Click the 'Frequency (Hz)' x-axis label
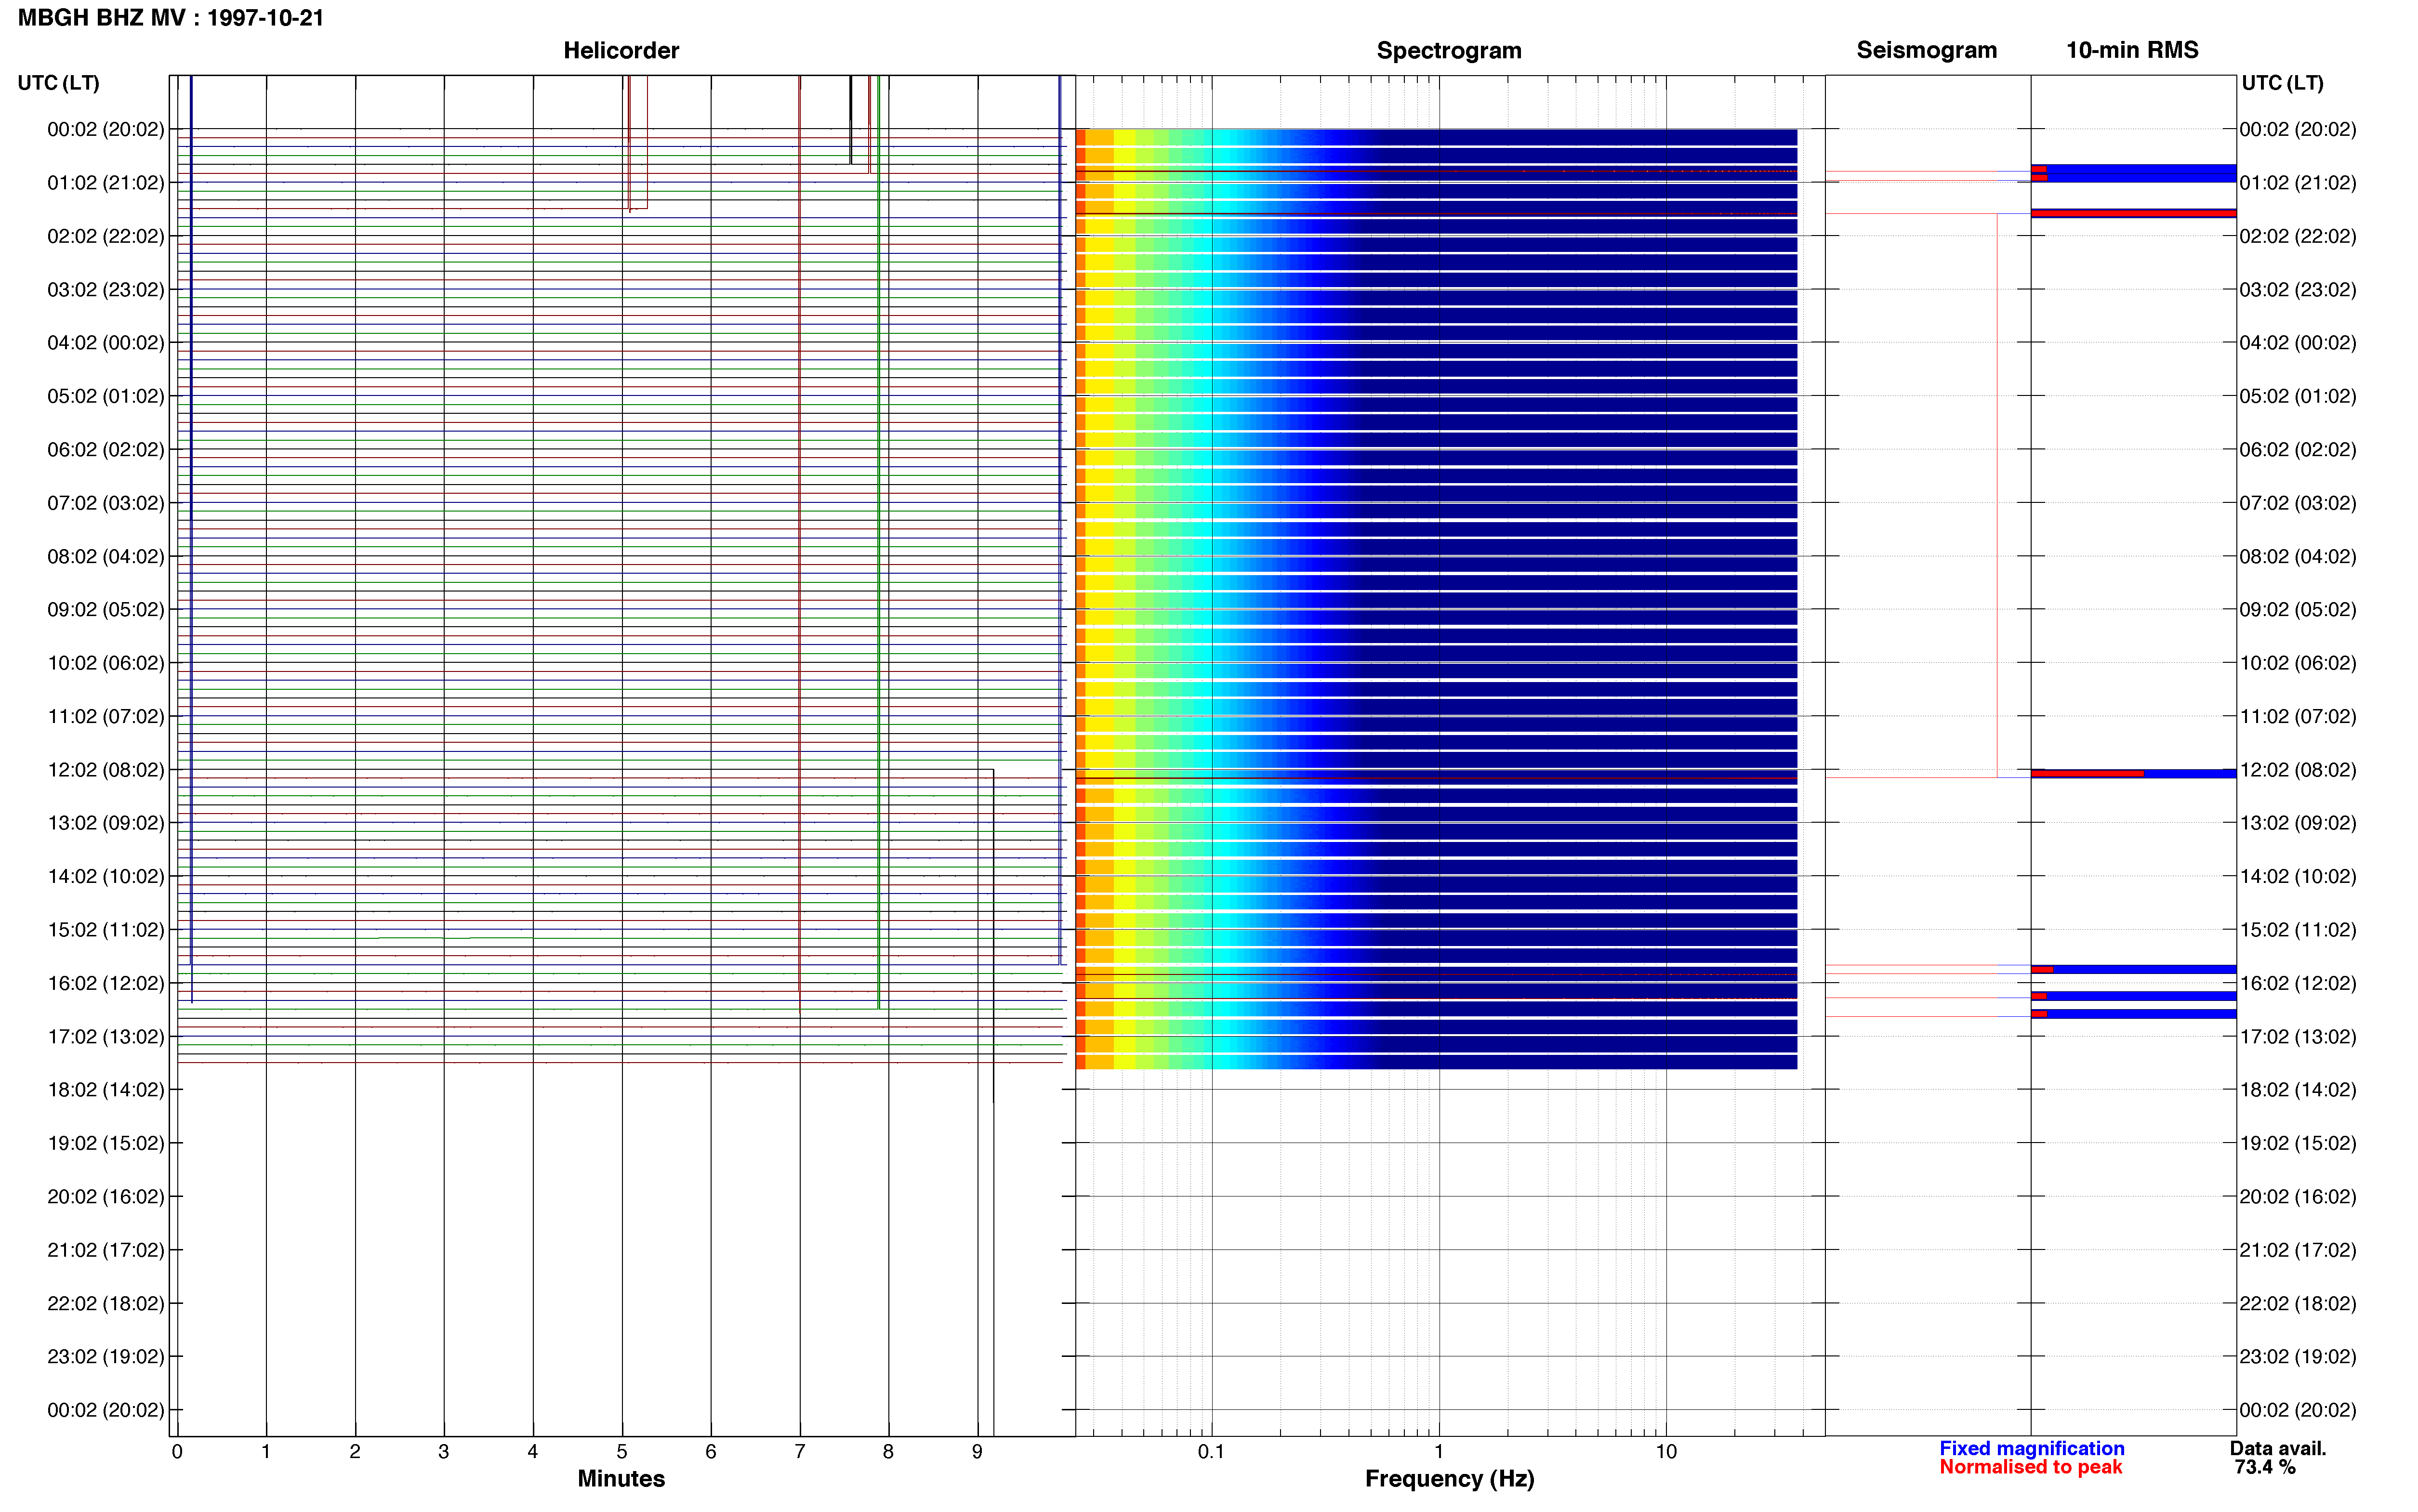The height and width of the screenshot is (1512, 2418). [x=1449, y=1479]
